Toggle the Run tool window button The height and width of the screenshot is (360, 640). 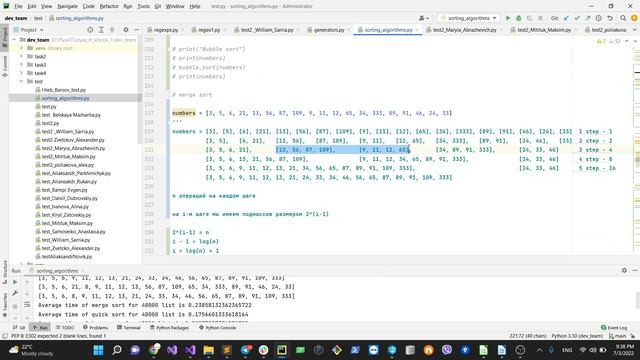(x=40, y=327)
